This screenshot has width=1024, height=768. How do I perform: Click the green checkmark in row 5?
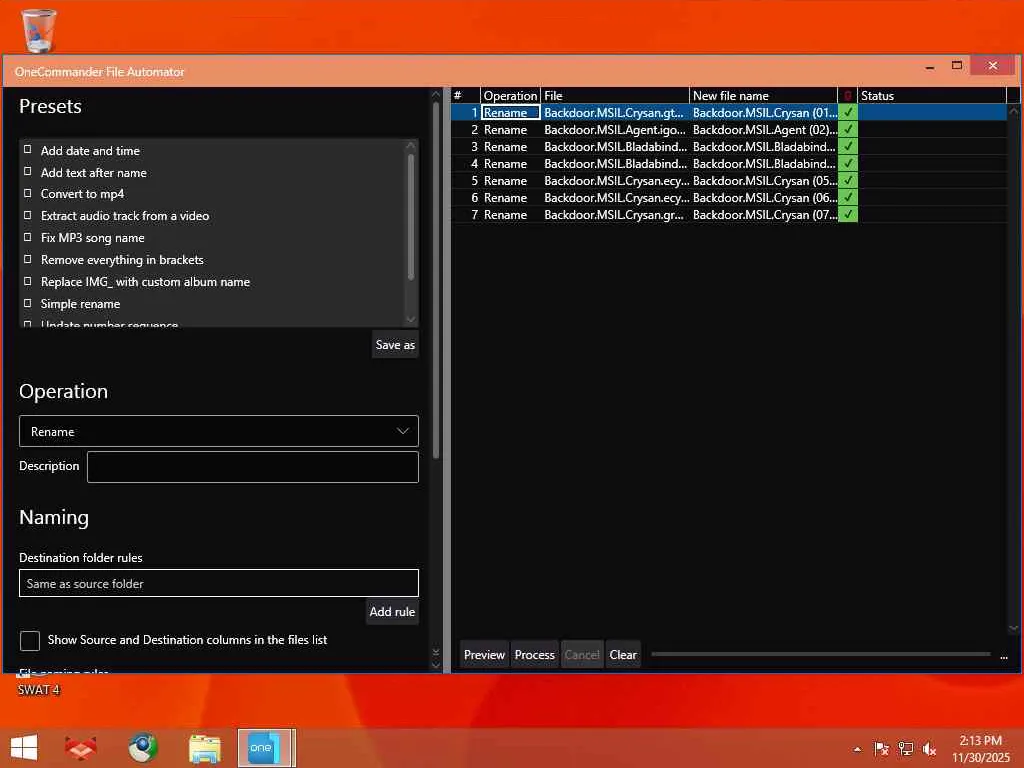tap(848, 180)
